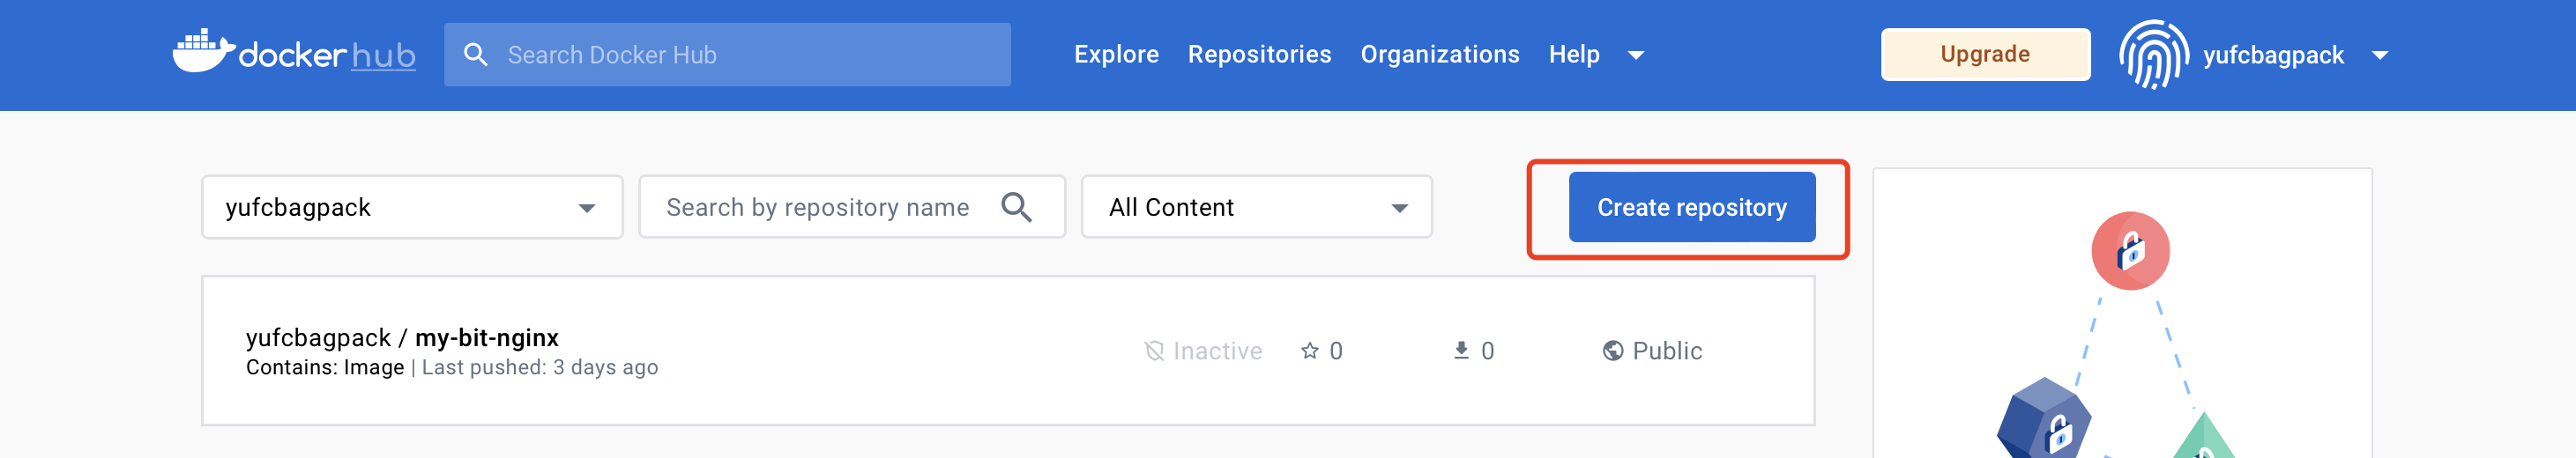This screenshot has width=2576, height=458.
Task: Click the star icon on my-bit-nginx
Action: coord(1310,351)
